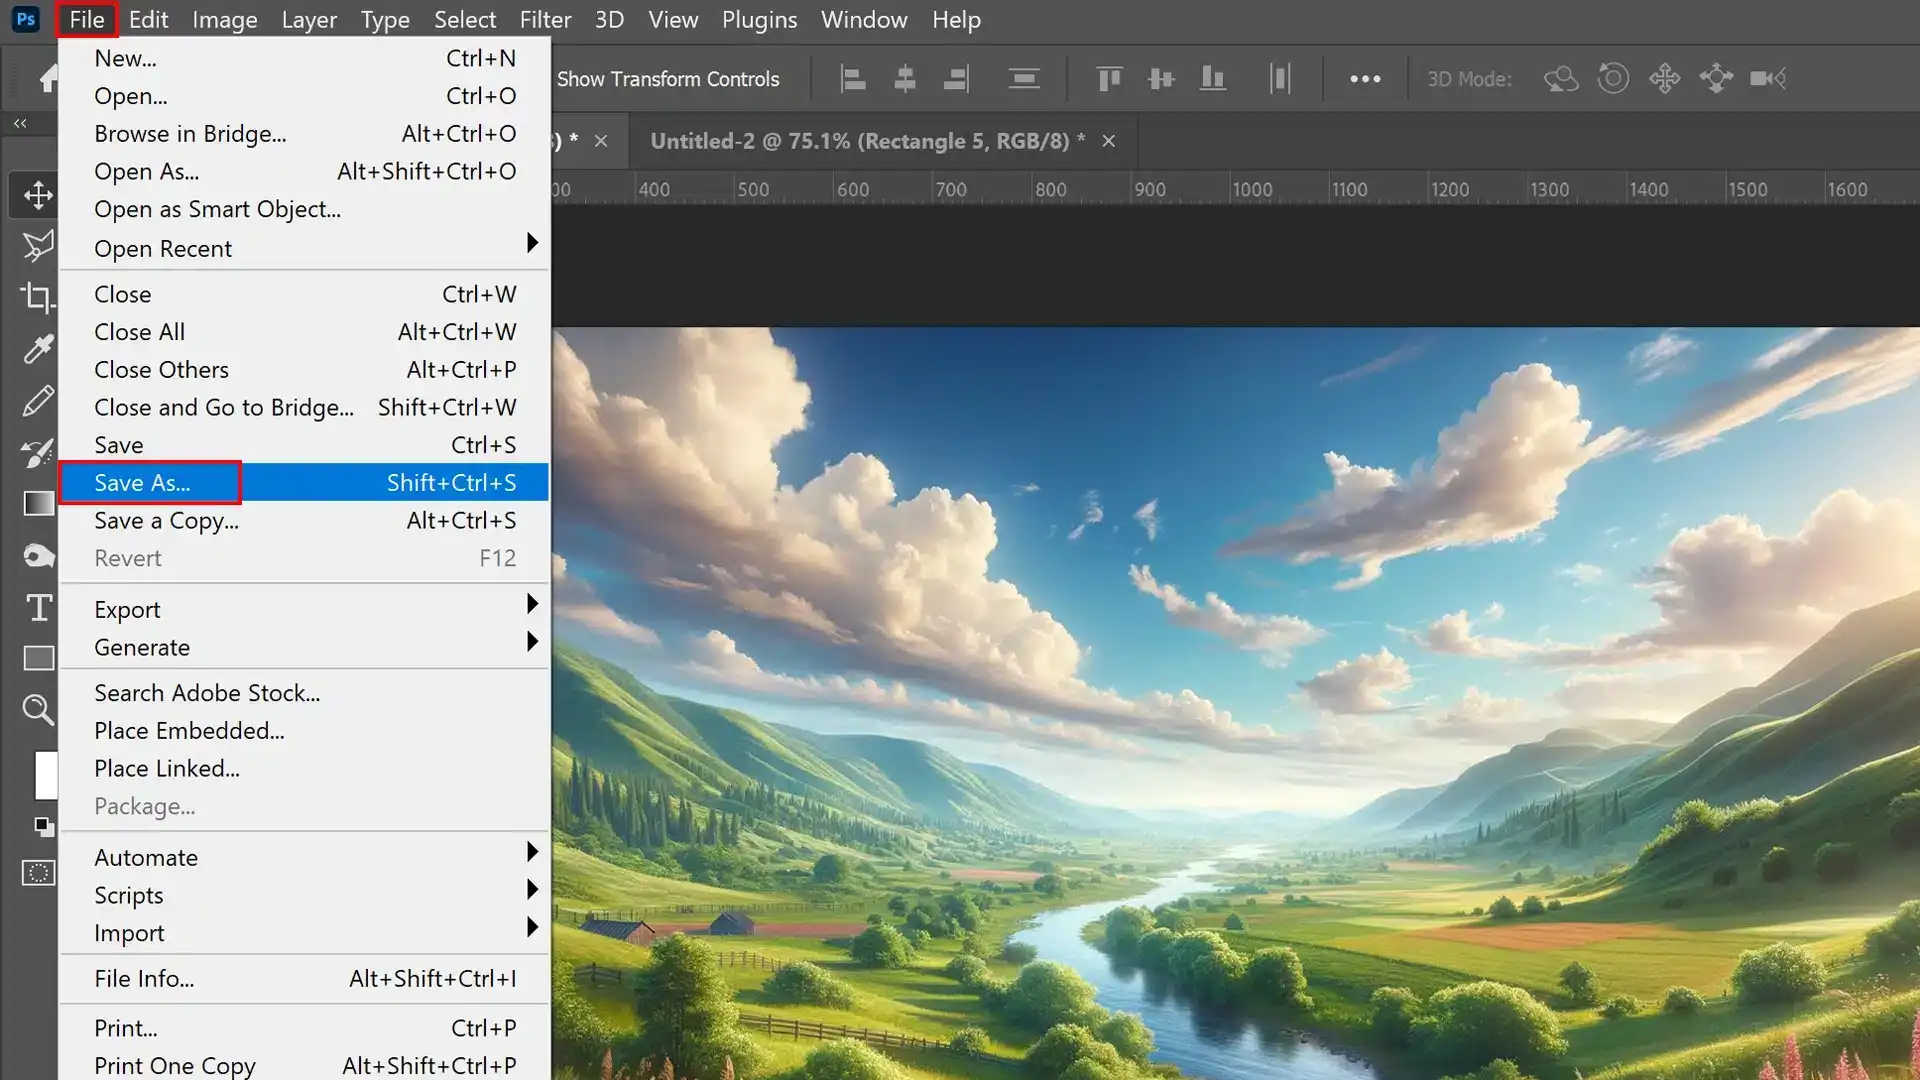Select the Move tool in toolbar
Screen dimensions: 1920x1080
click(x=38, y=195)
